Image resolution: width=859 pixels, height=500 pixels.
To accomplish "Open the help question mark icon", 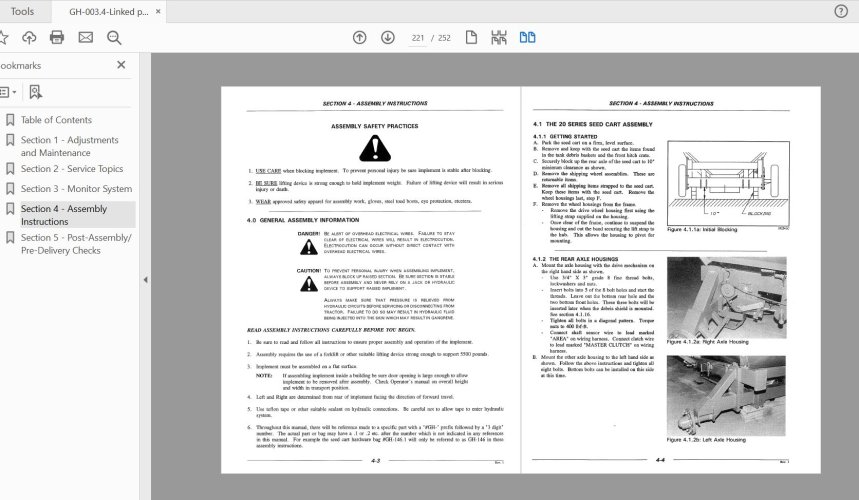I will click(840, 11).
